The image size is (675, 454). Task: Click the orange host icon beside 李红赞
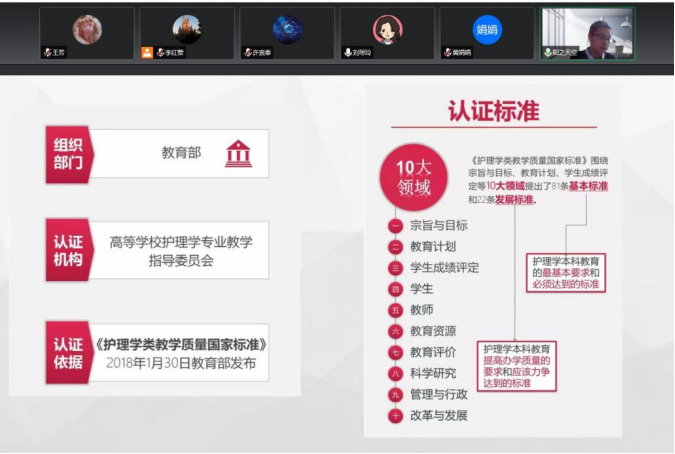point(147,52)
